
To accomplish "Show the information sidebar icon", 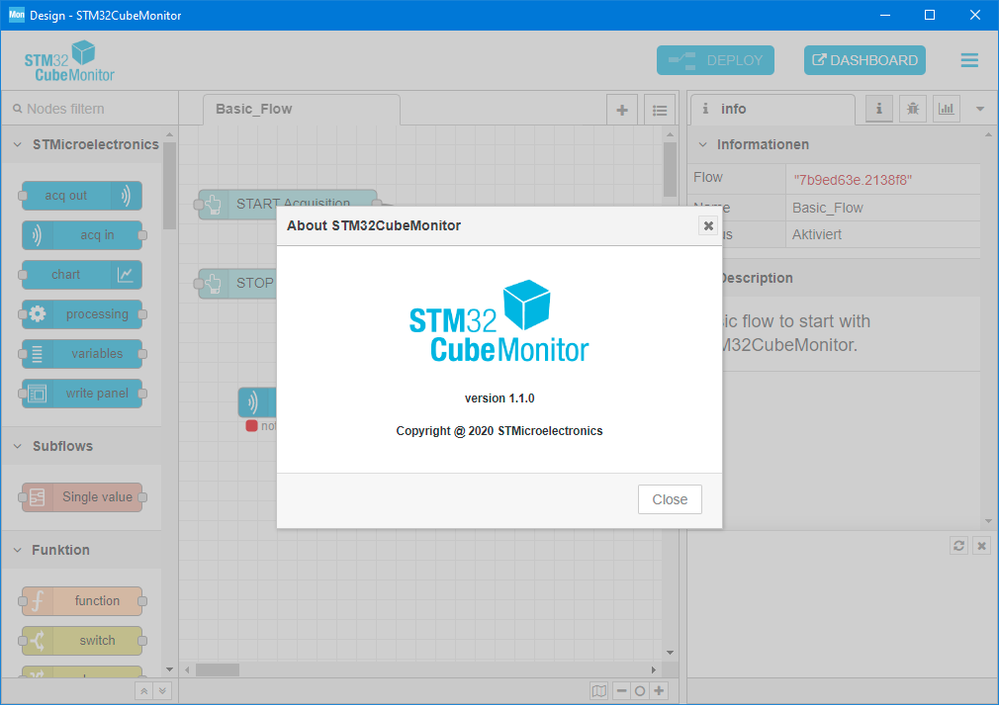I will 879,109.
